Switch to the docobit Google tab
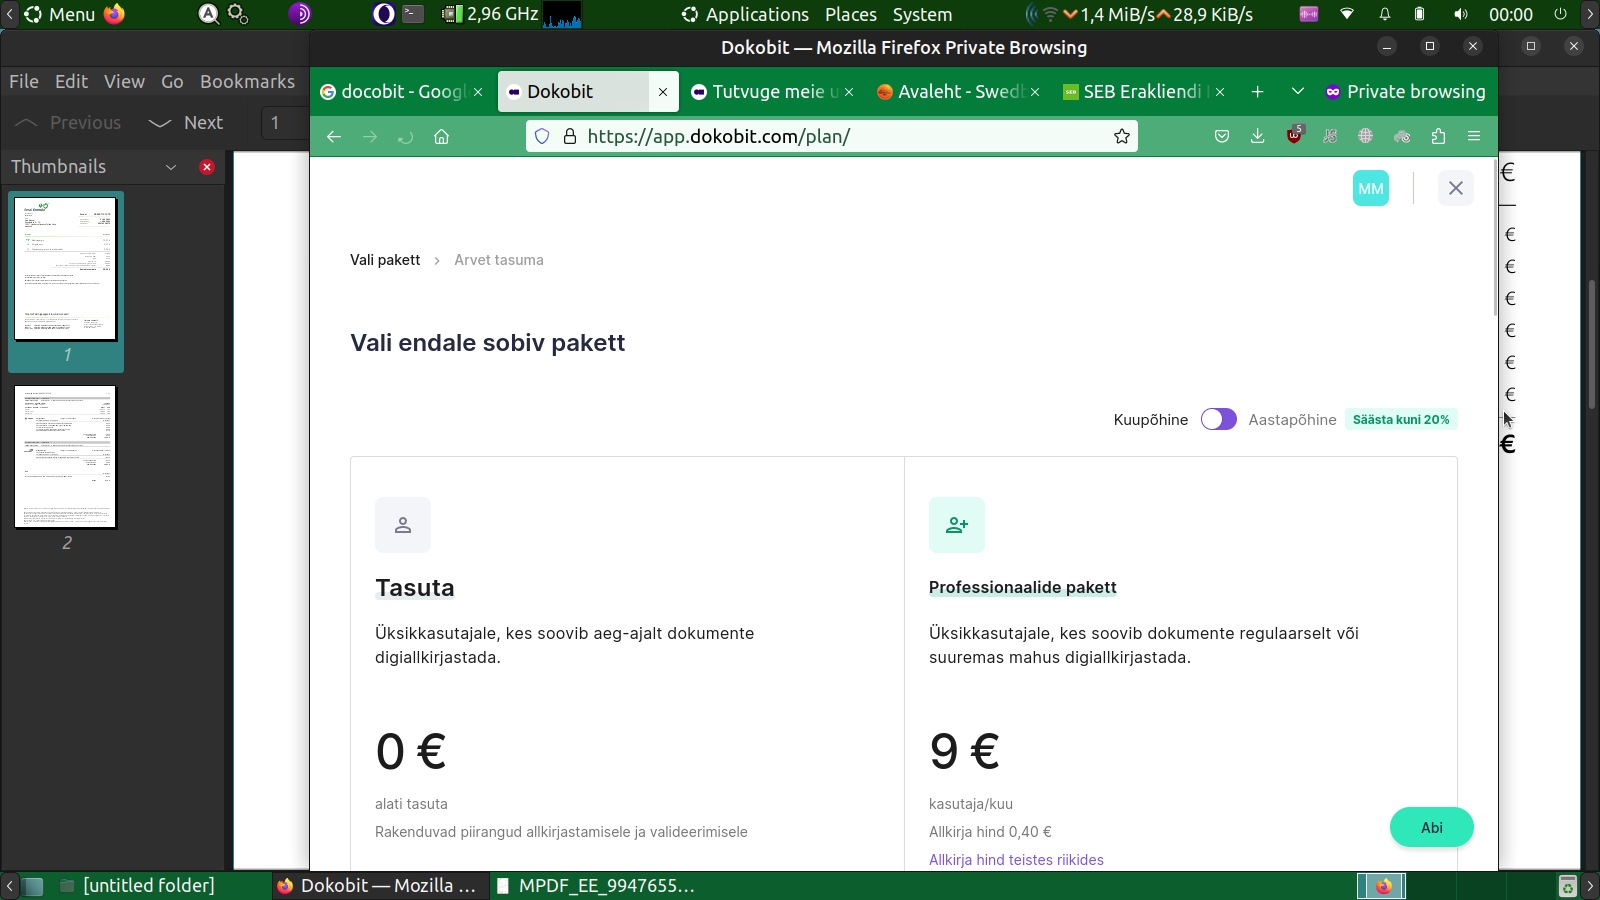 [x=402, y=92]
